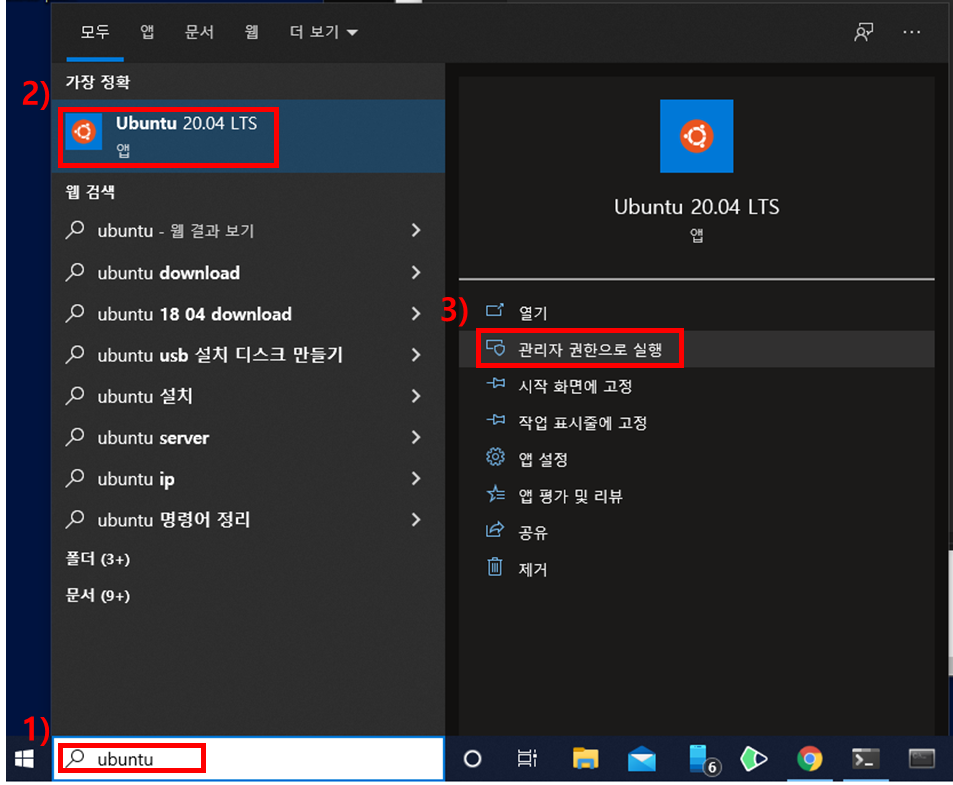Expand arrow for 'ubuntu usb 설치 디스크 만들기'
953x785 pixels.
point(416,355)
